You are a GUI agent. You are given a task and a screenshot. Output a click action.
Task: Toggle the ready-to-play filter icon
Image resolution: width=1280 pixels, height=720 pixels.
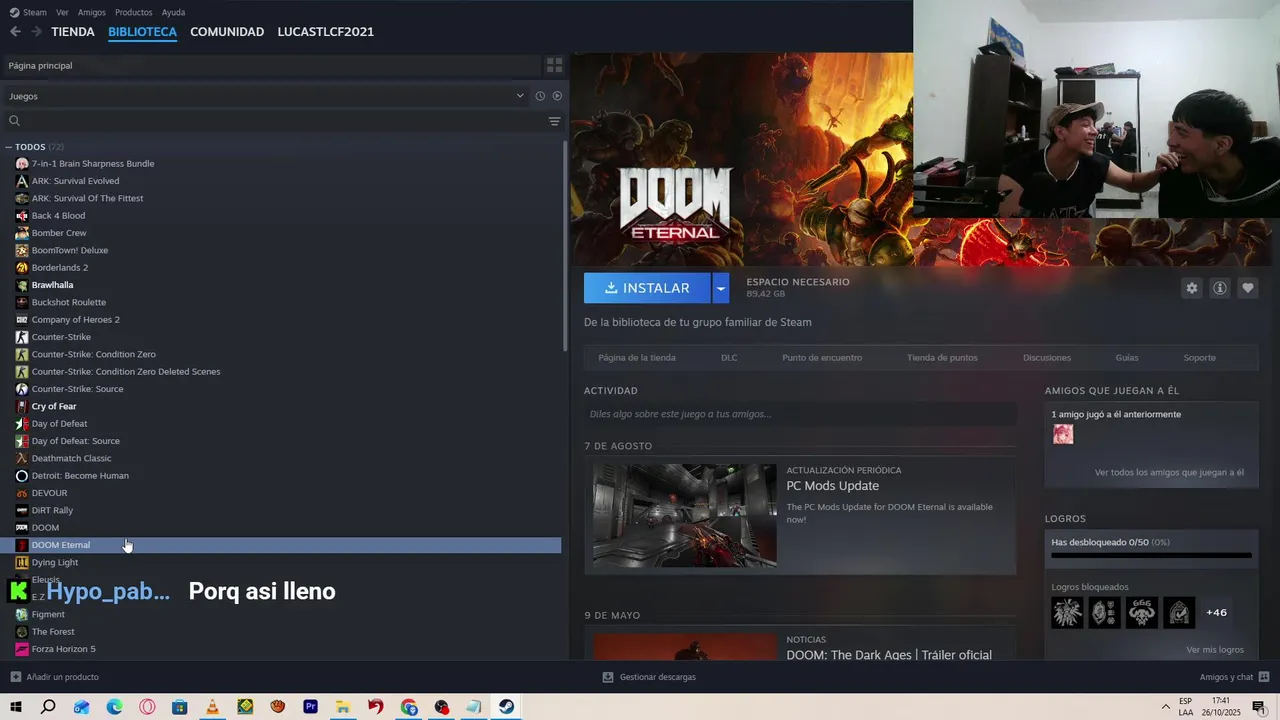point(557,96)
